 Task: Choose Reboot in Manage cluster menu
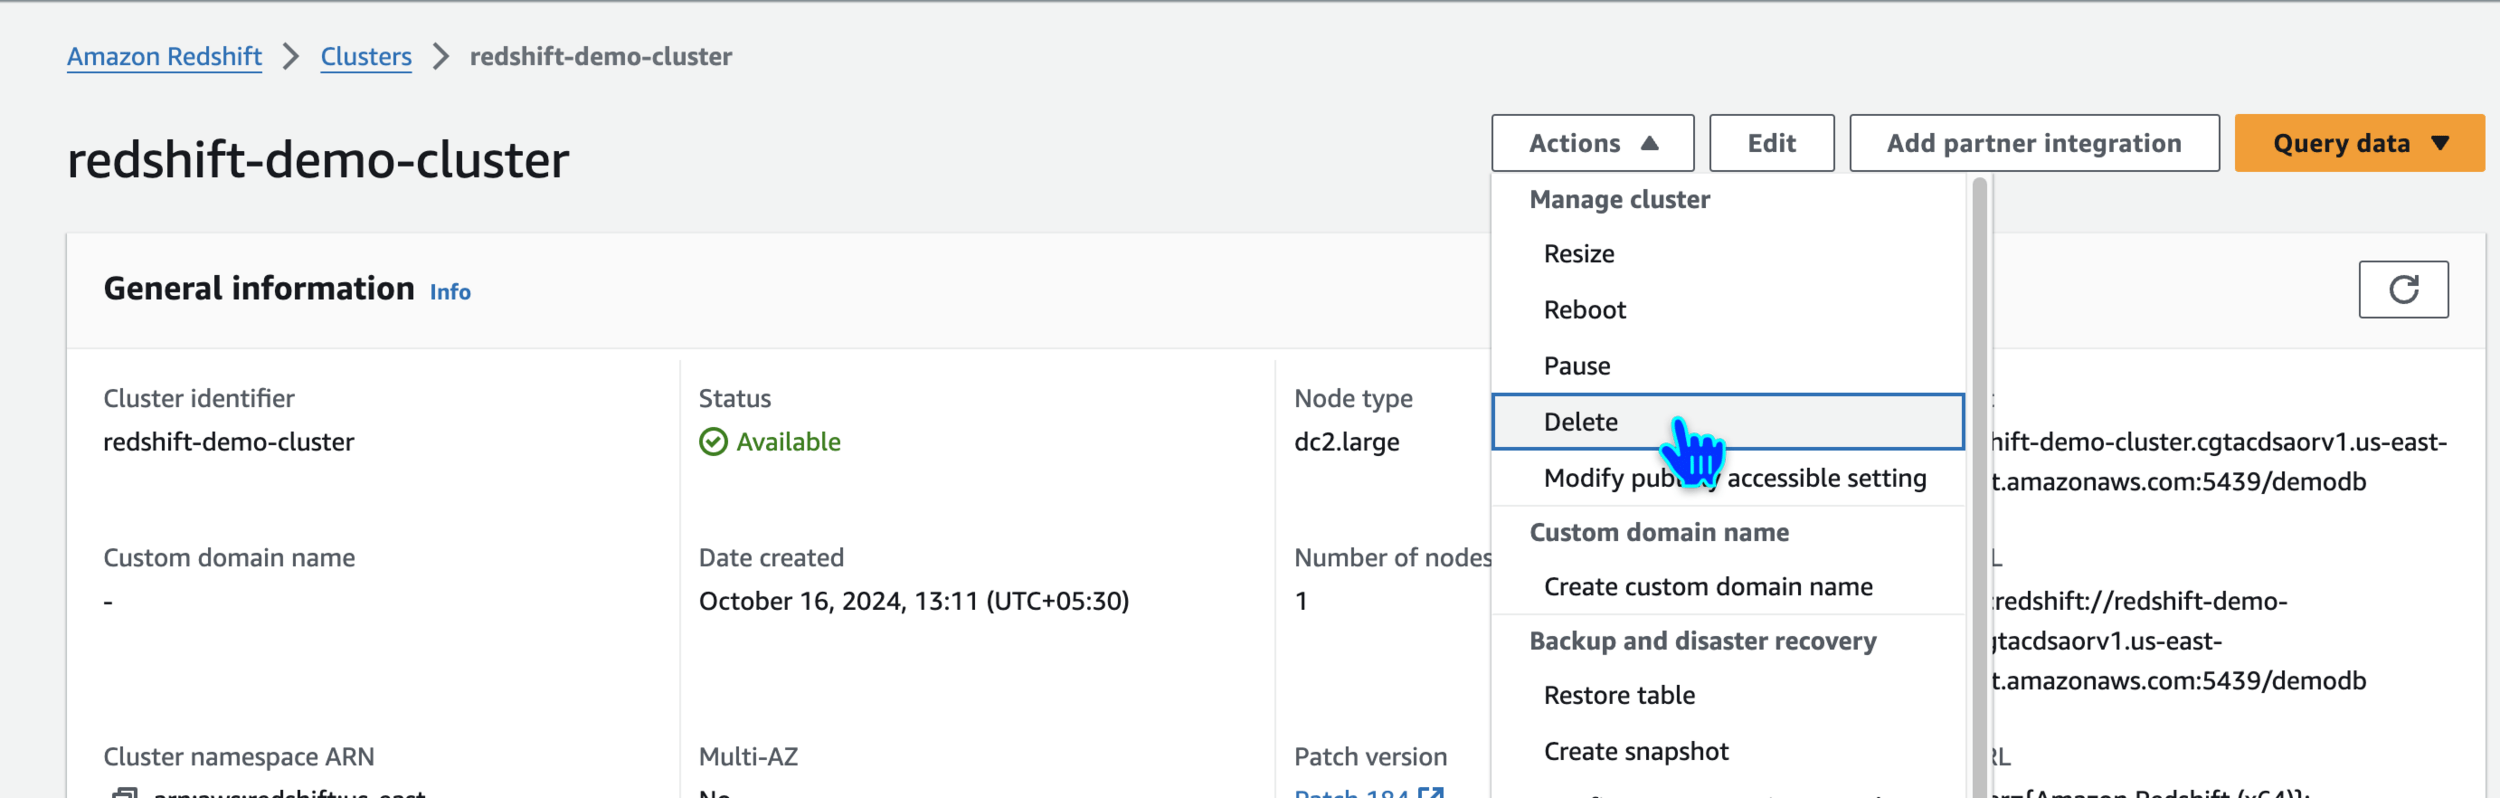coord(1585,310)
